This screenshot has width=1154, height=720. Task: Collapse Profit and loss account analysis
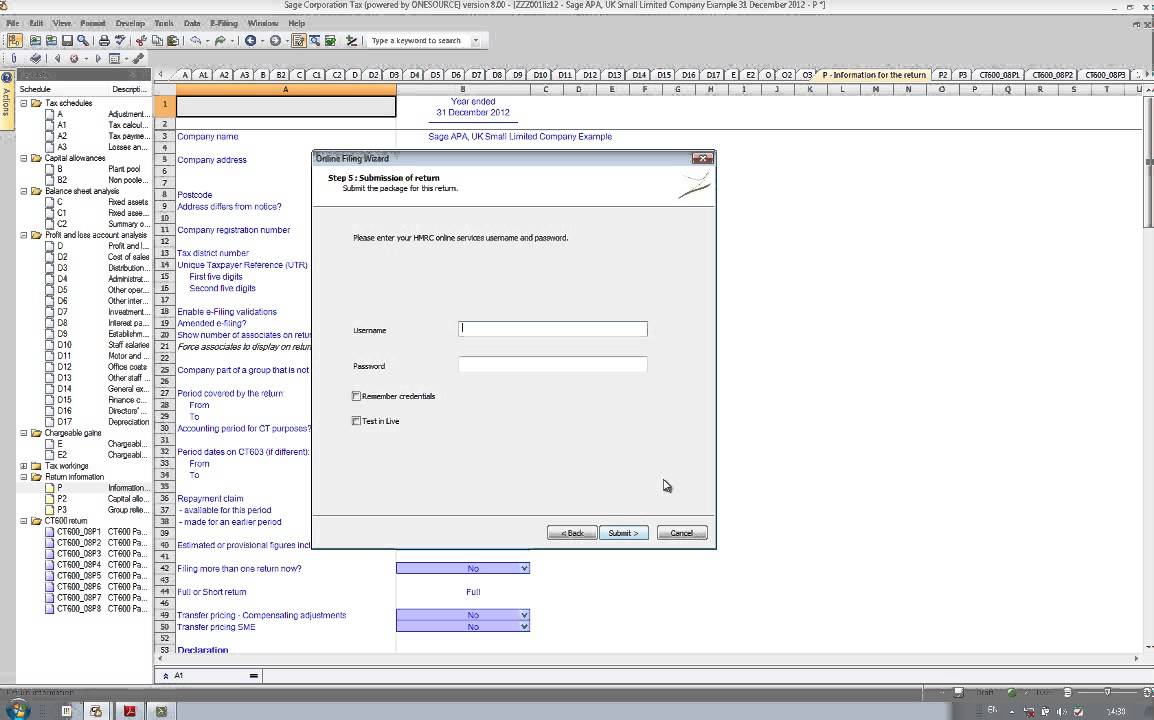coord(24,236)
